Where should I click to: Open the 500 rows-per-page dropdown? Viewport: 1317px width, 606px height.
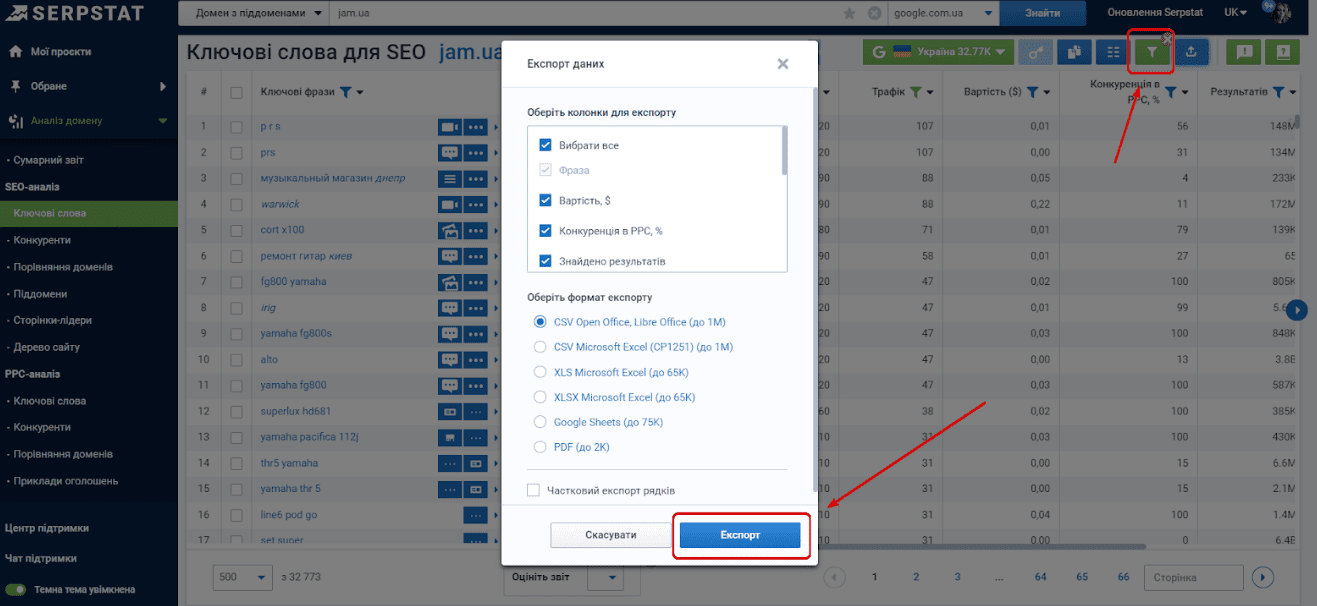pos(243,577)
